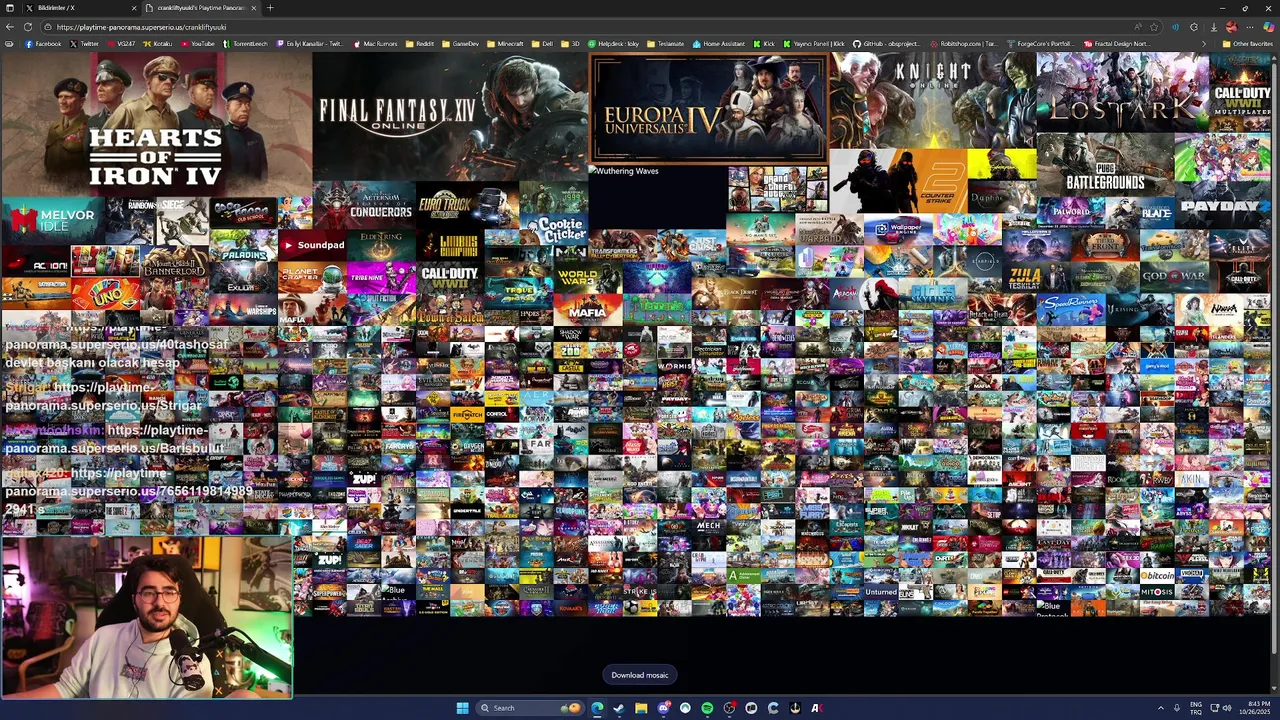Screen dimensions: 1280x720
Task: Expand the Minecraft bookmark folder
Action: pyautogui.click(x=505, y=44)
